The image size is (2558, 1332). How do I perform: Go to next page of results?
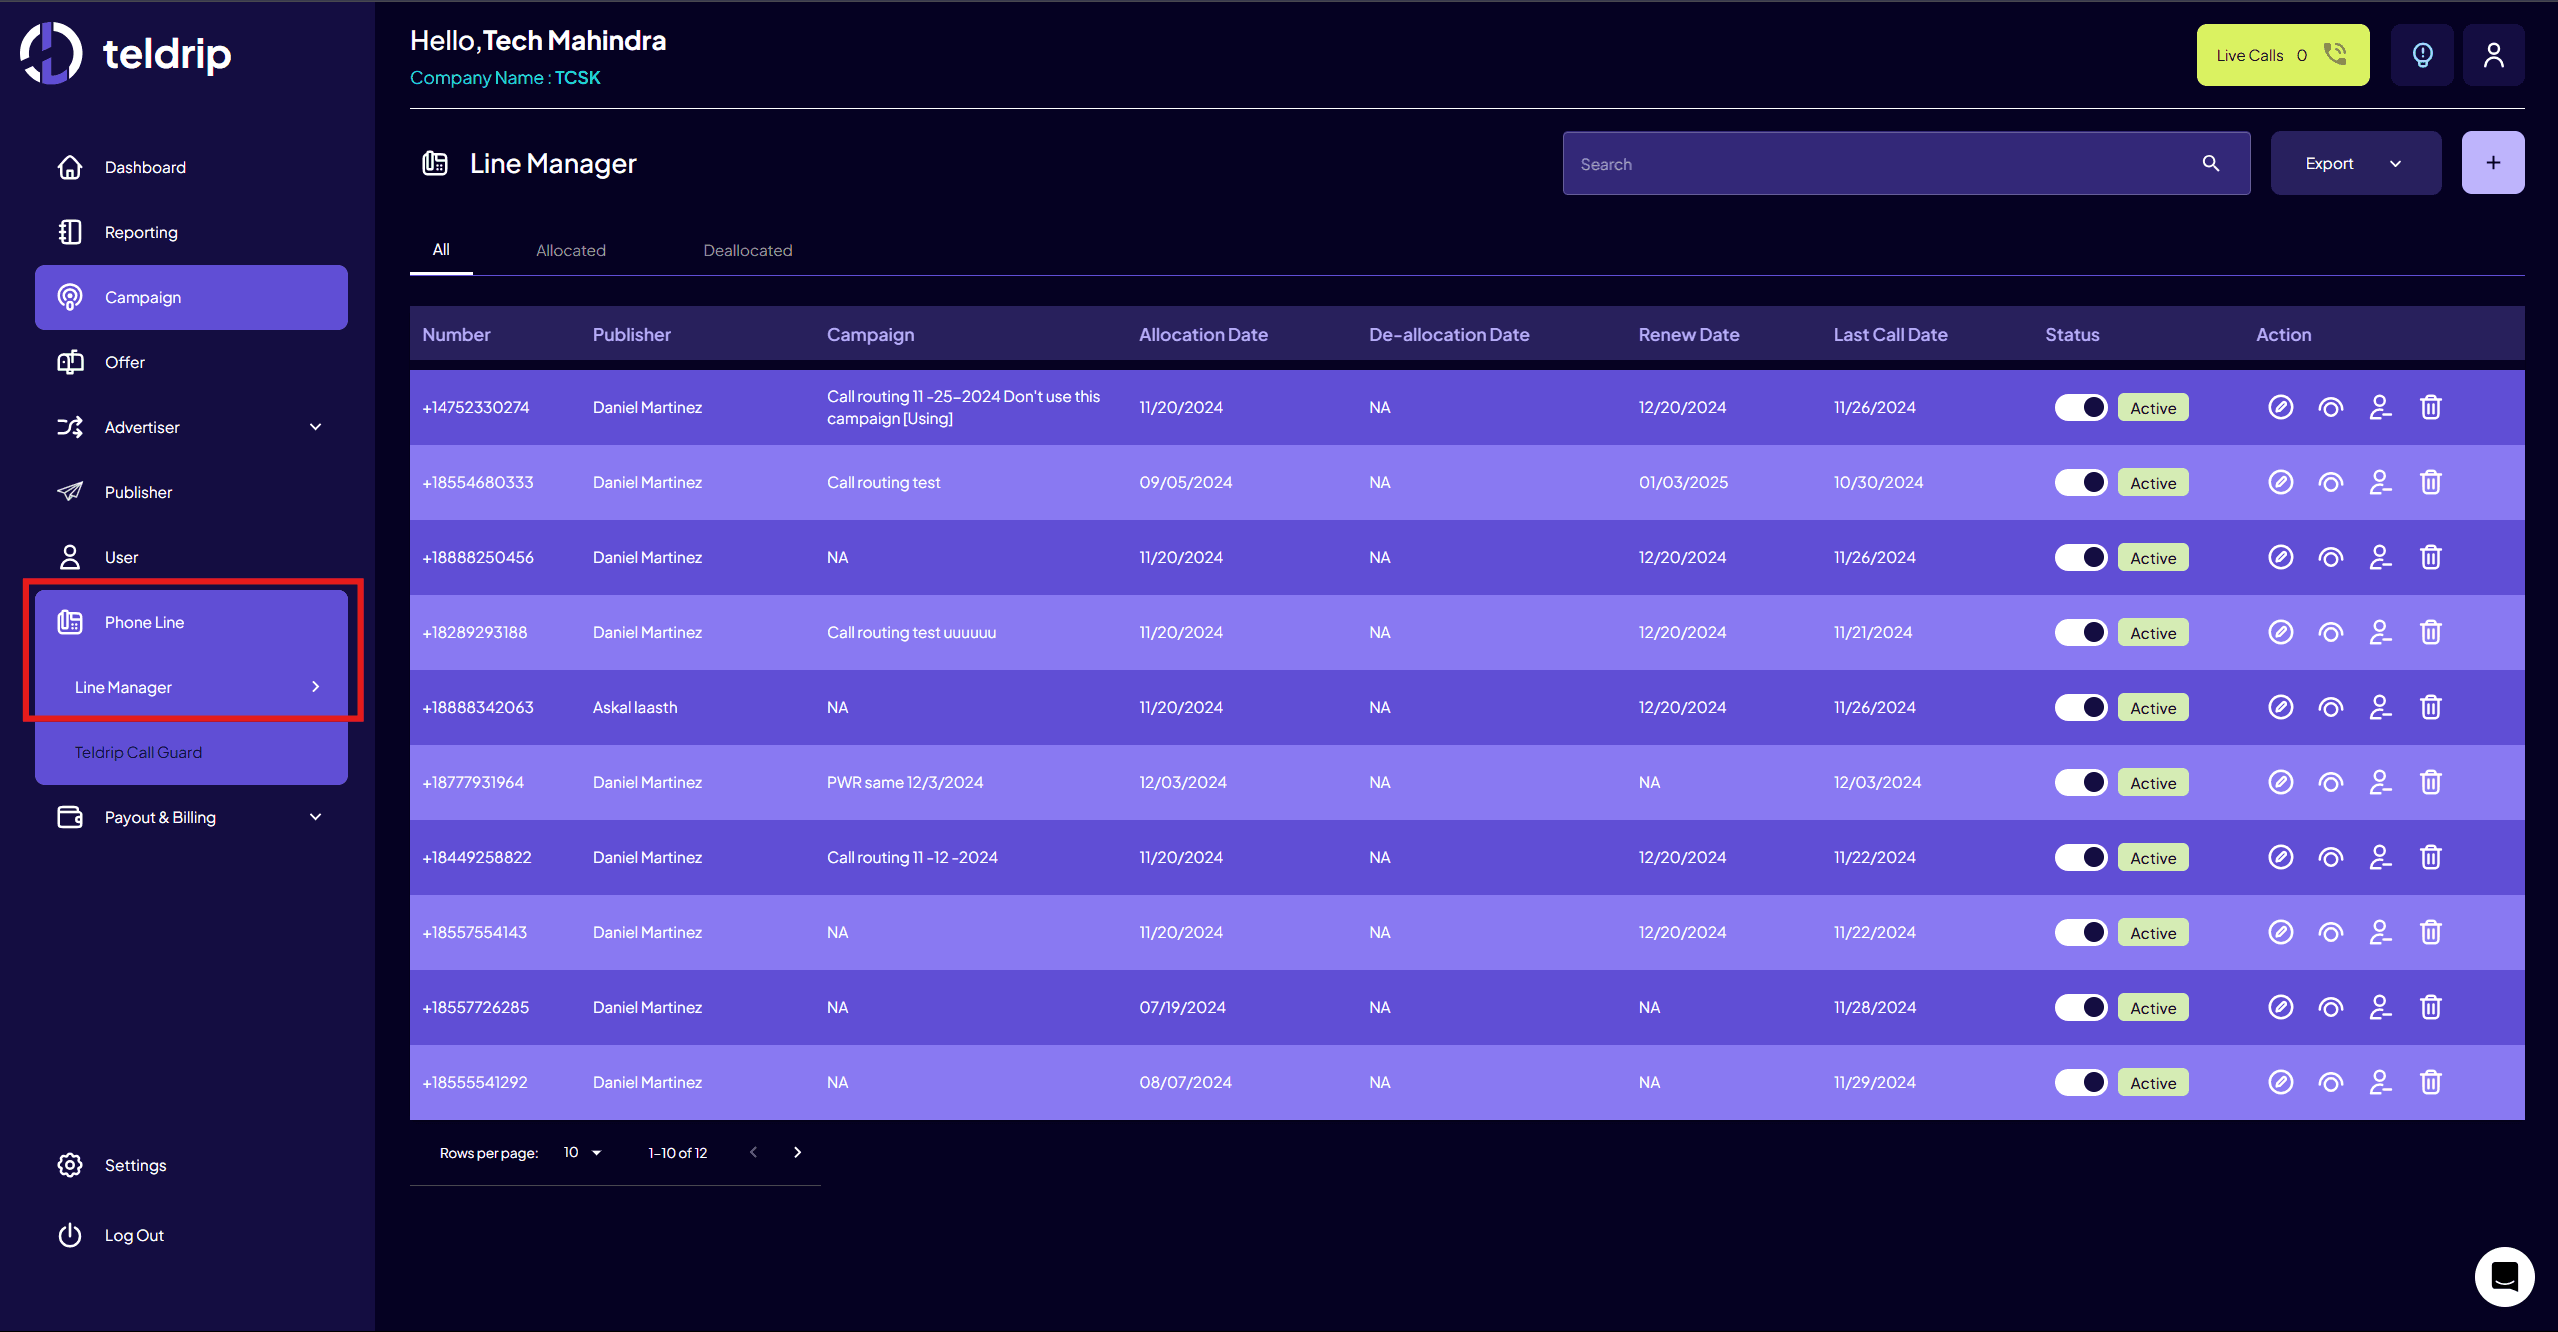click(x=797, y=1152)
